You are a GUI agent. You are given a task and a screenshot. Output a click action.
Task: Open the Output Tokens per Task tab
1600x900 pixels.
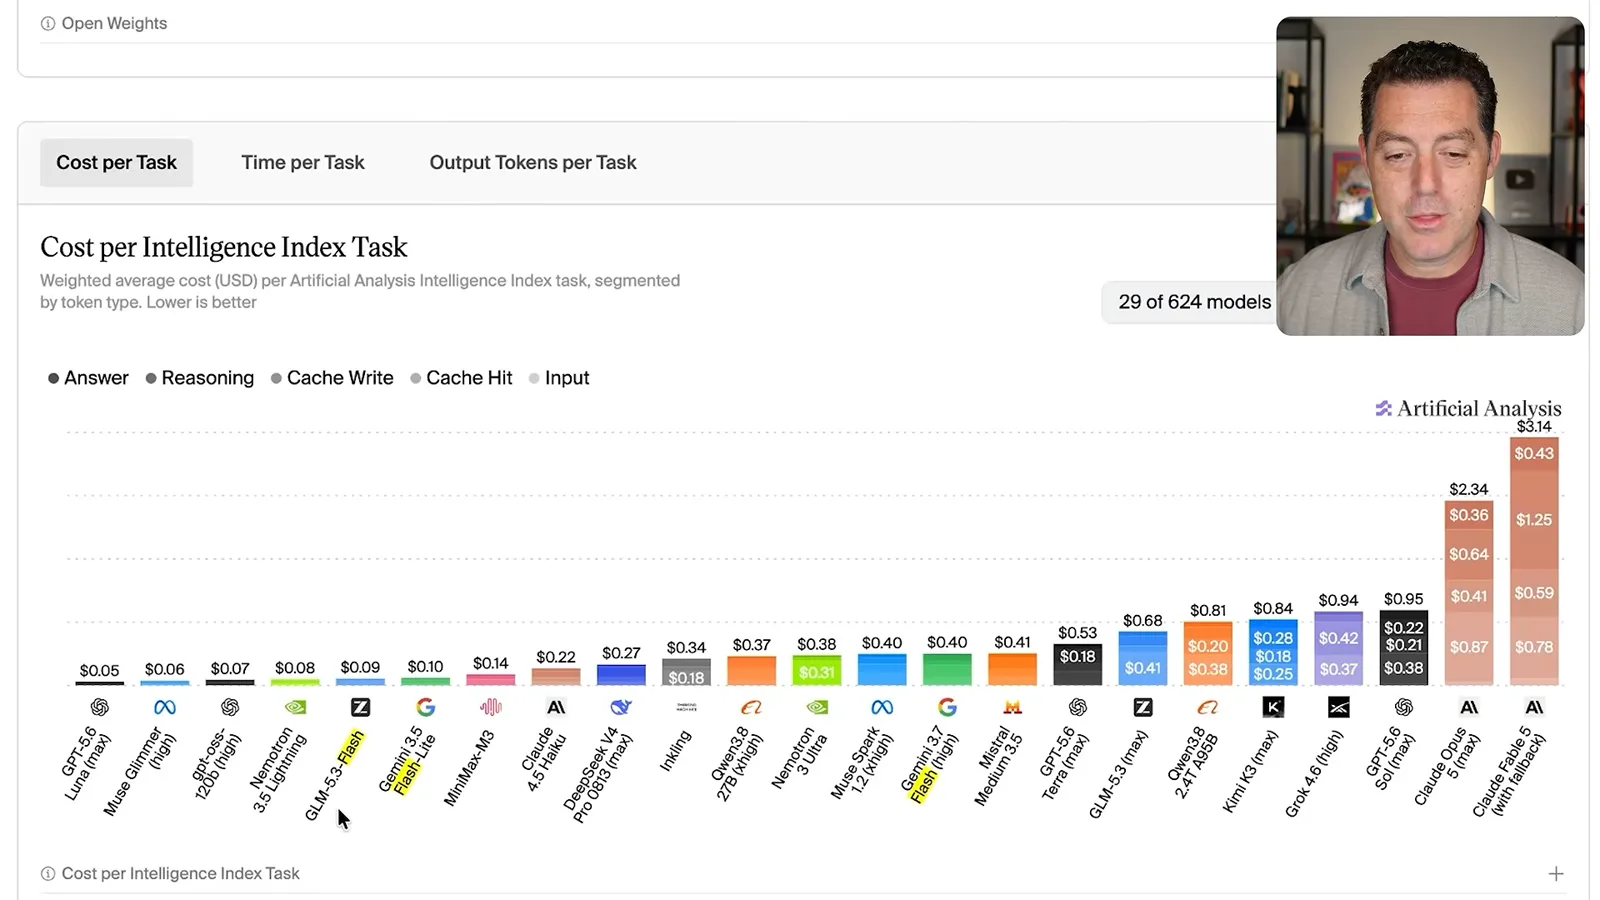pyautogui.click(x=533, y=162)
